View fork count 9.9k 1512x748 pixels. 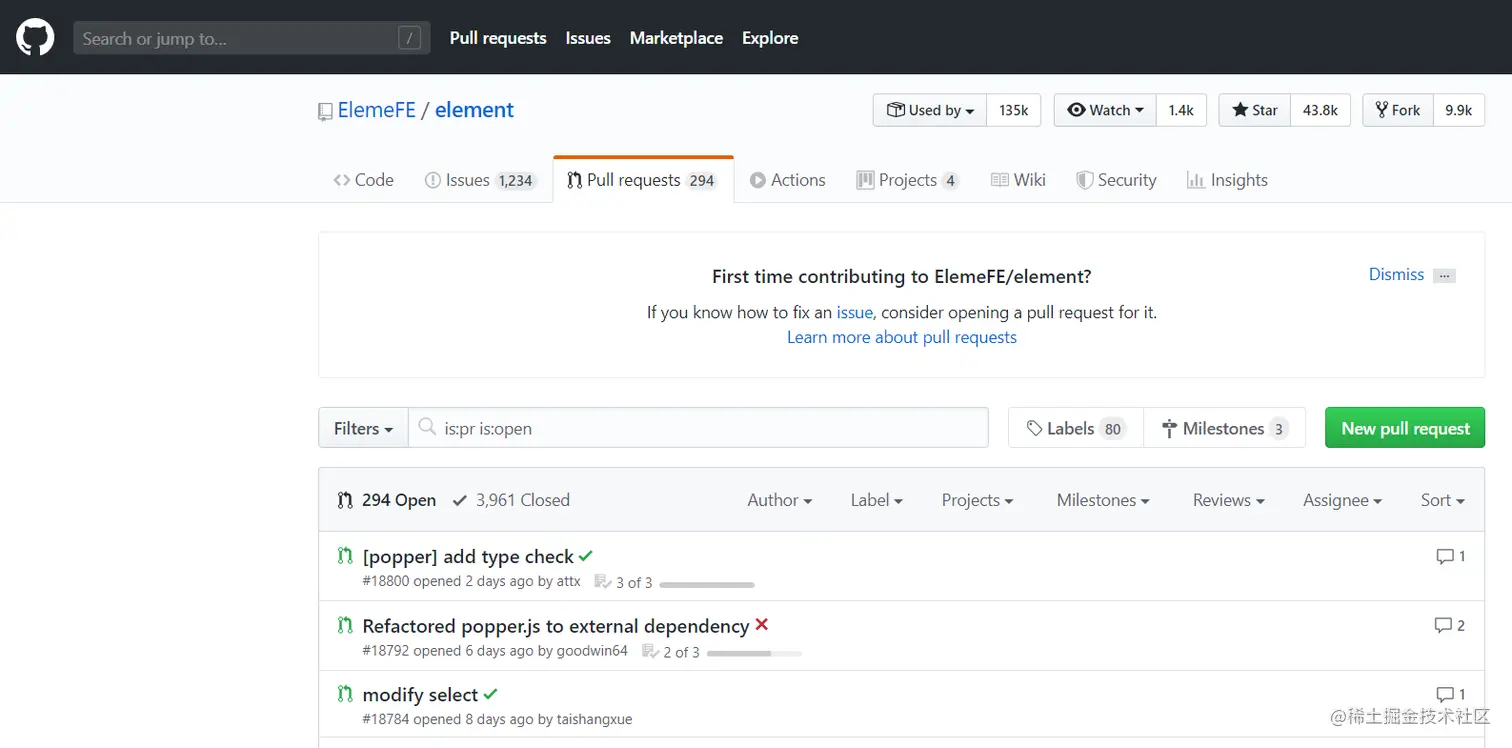(x=1459, y=110)
